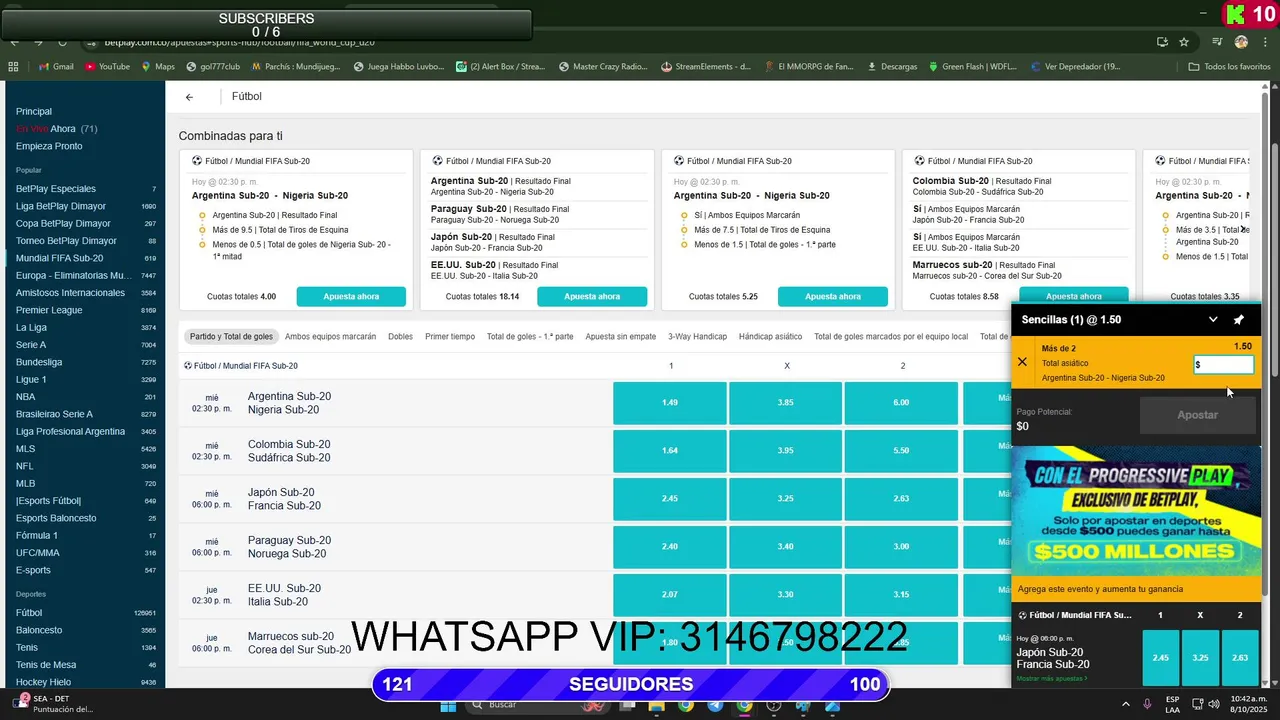Open the Maps bookmark
1280x720 pixels.
(158, 67)
